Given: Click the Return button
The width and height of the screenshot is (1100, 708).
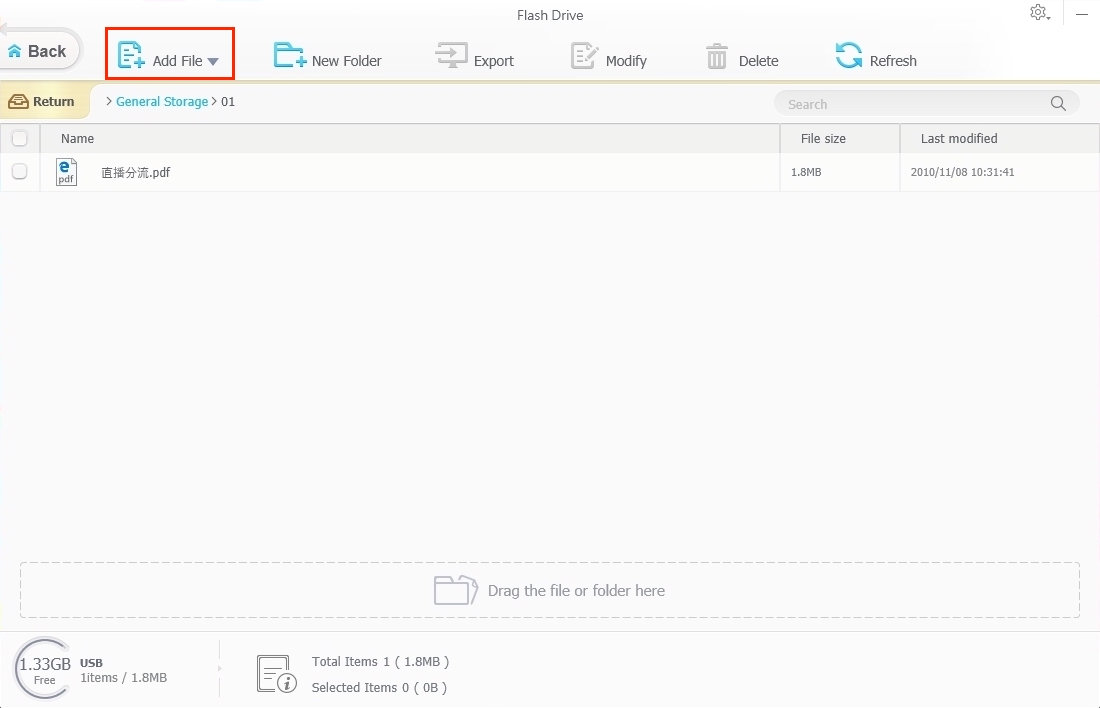Looking at the screenshot, I should coord(43,102).
